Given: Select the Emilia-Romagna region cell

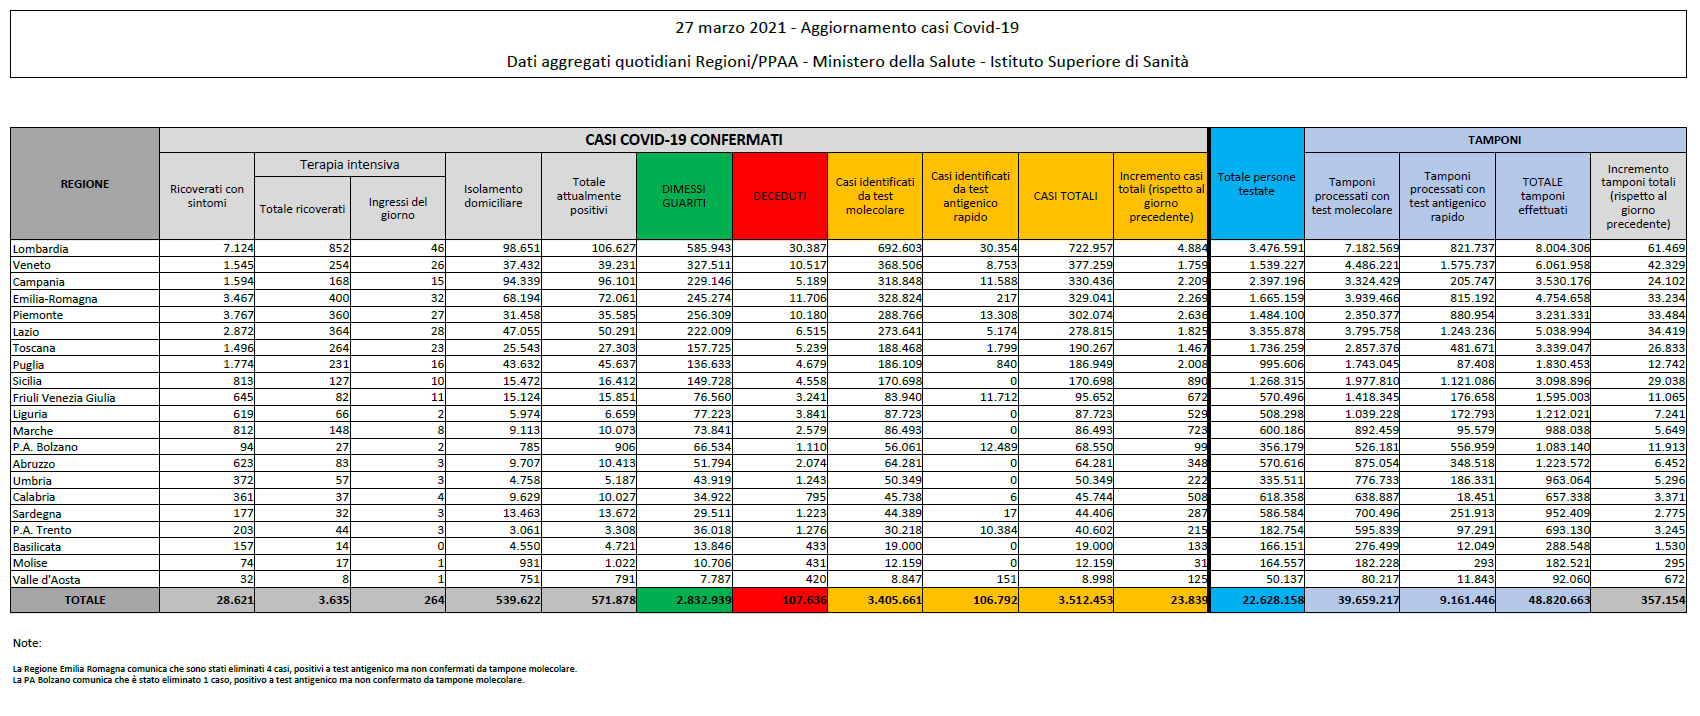Looking at the screenshot, I should [x=55, y=299].
